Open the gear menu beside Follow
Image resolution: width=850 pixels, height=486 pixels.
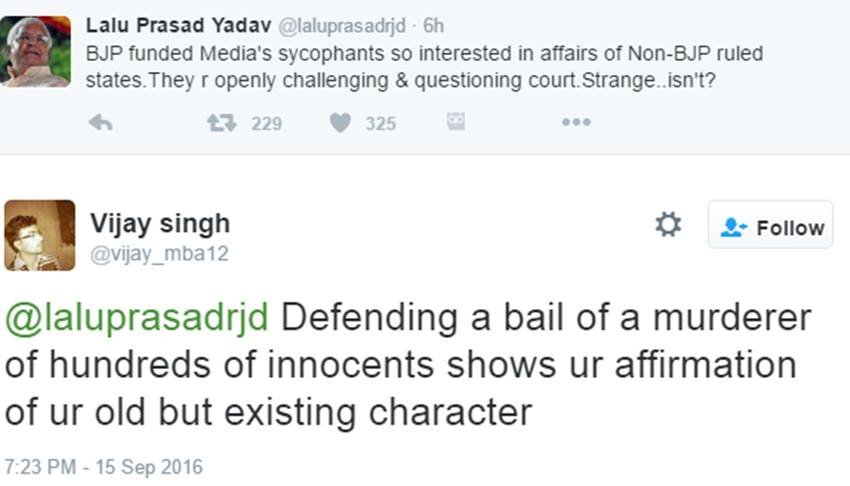[667, 225]
